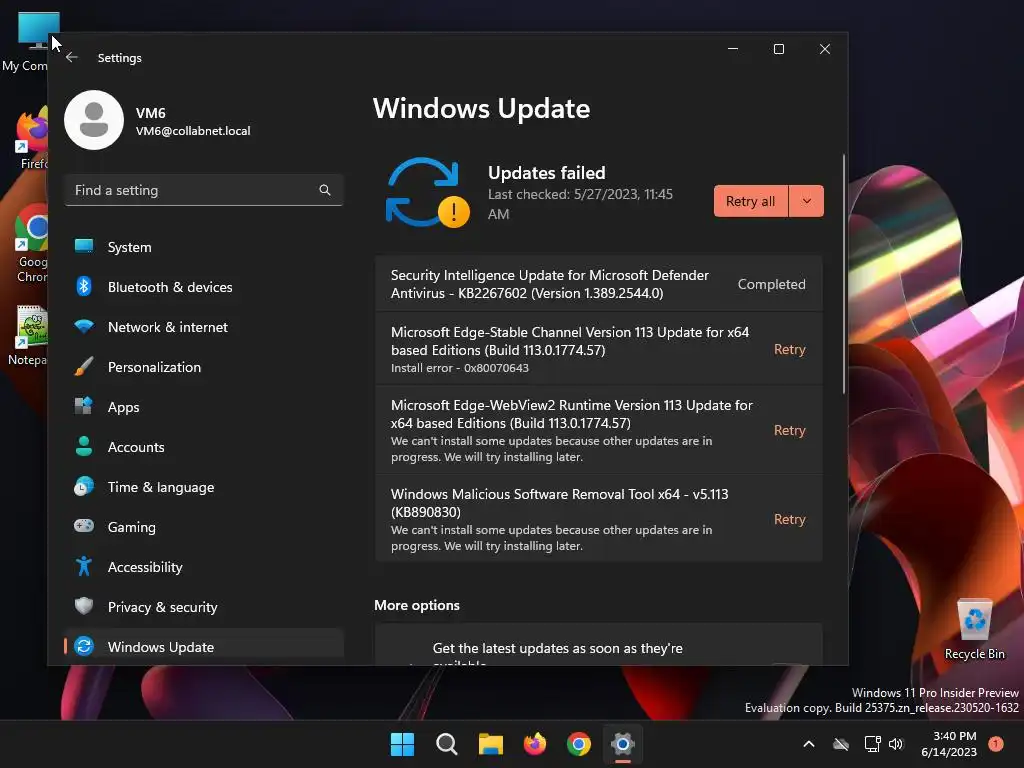Click the Updates failed heading
The width and height of the screenshot is (1024, 768).
tap(547, 173)
